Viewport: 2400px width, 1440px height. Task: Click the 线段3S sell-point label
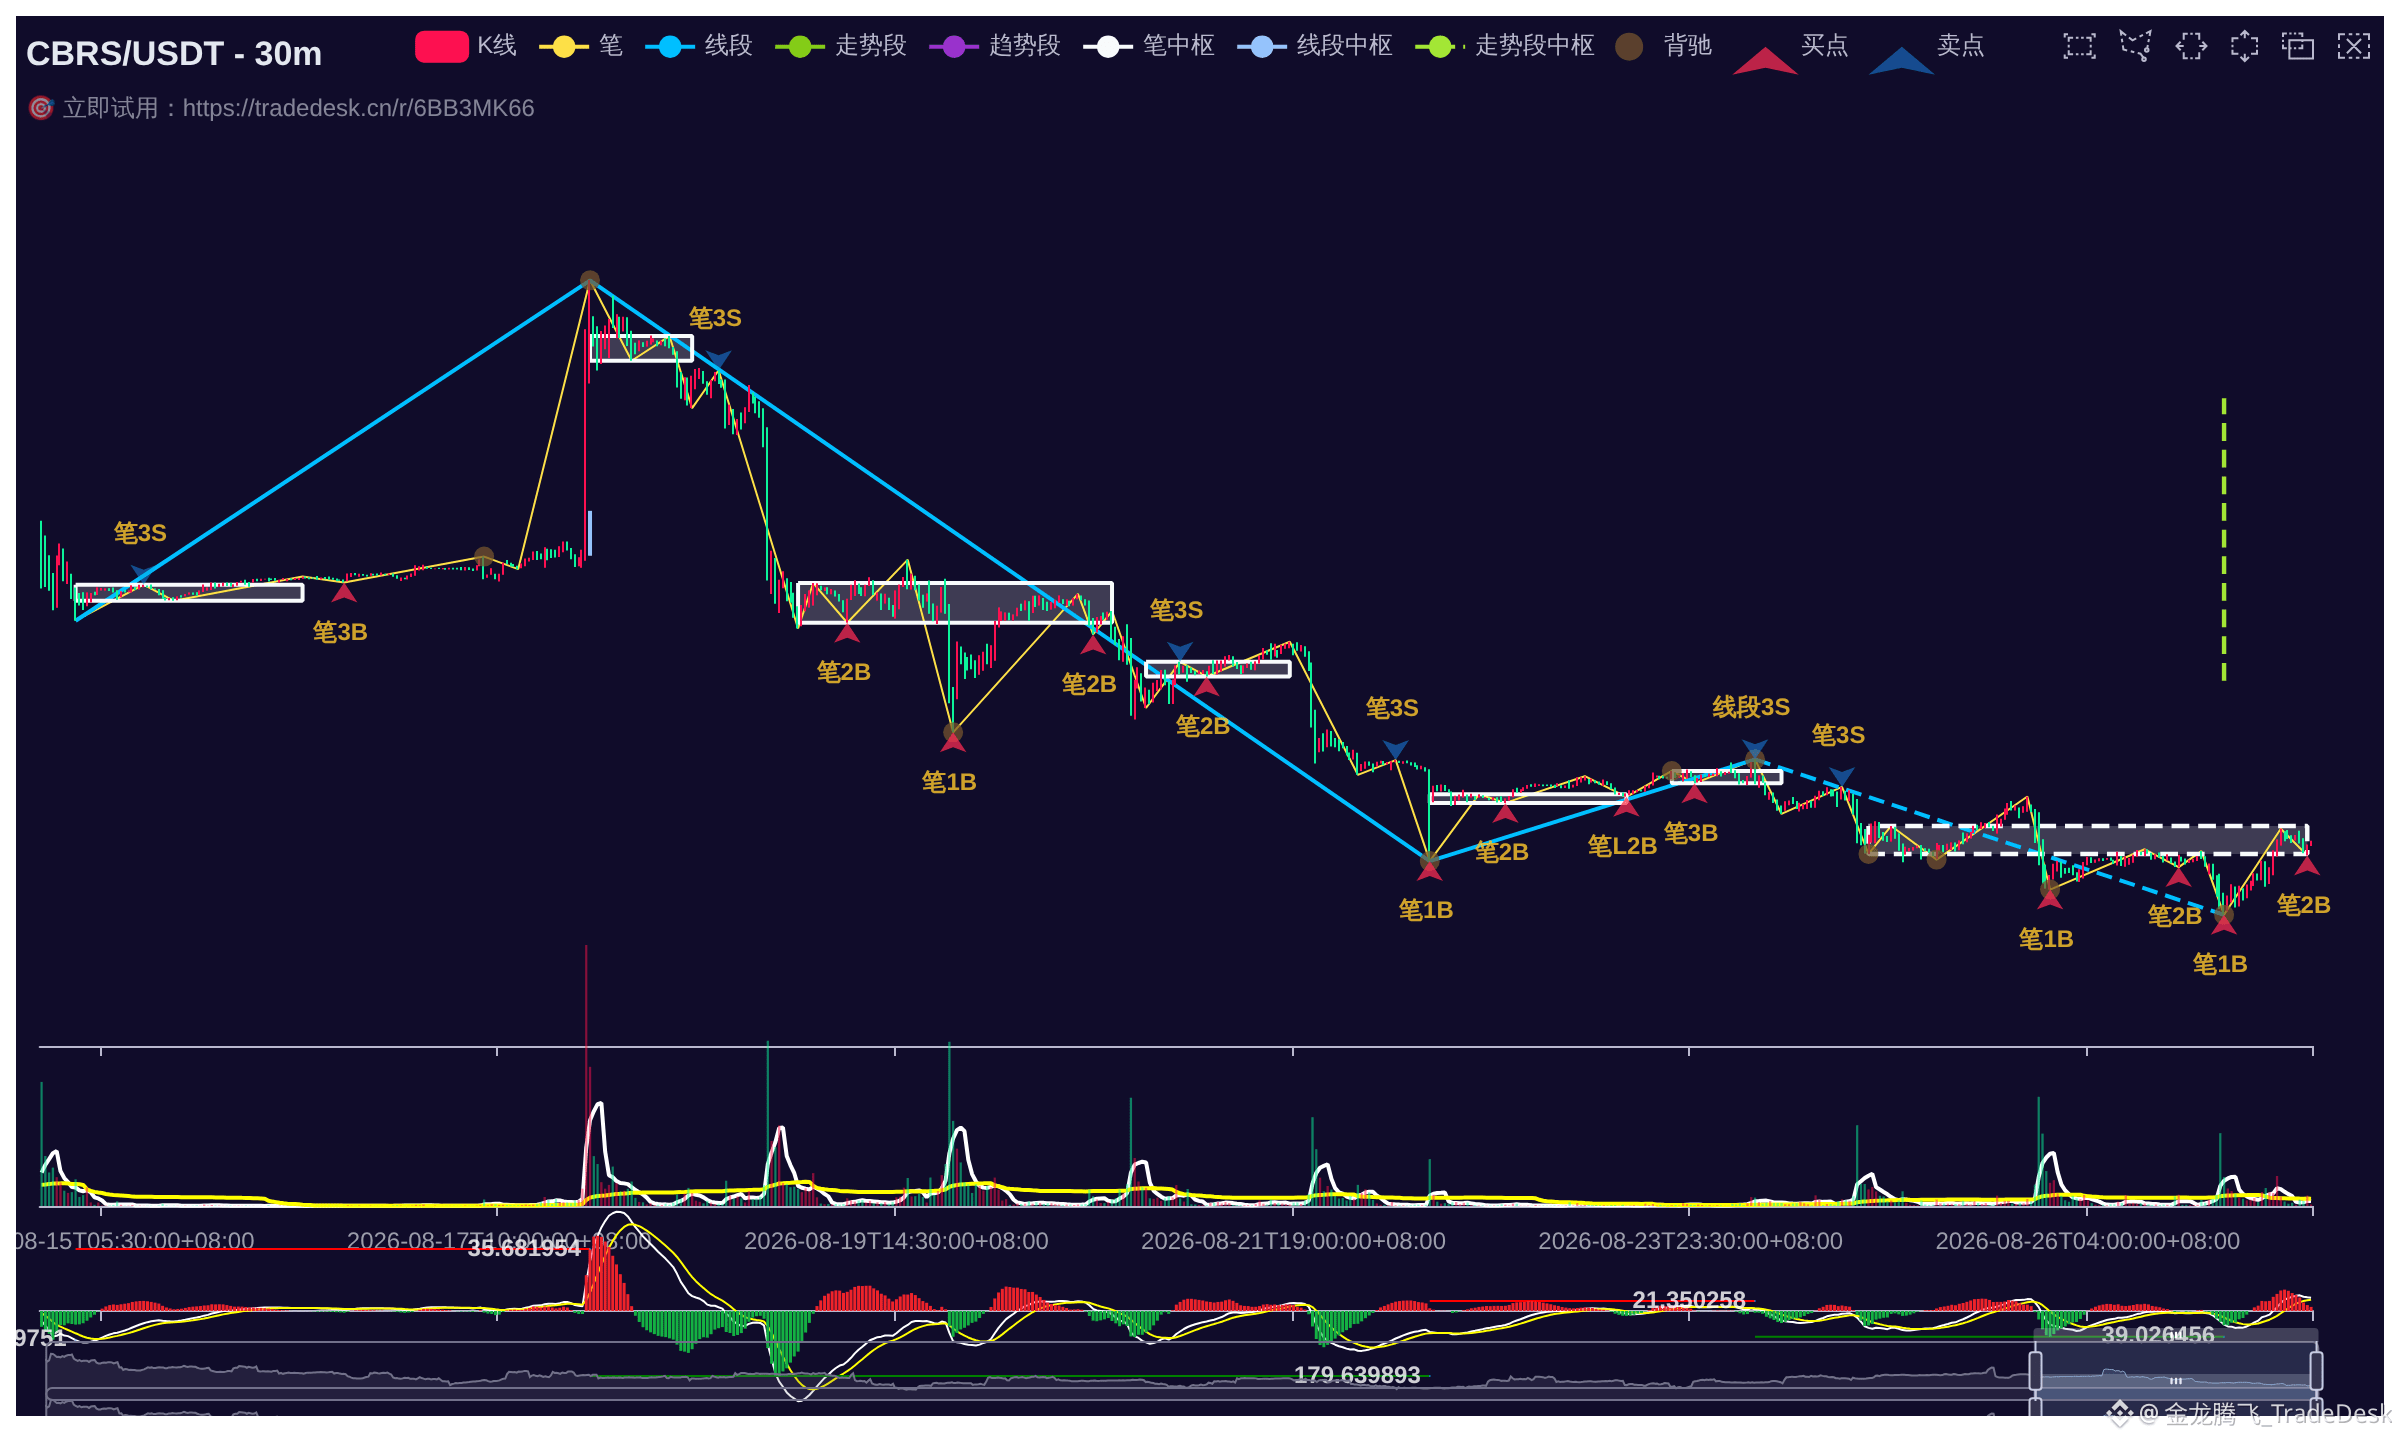[x=1751, y=707]
